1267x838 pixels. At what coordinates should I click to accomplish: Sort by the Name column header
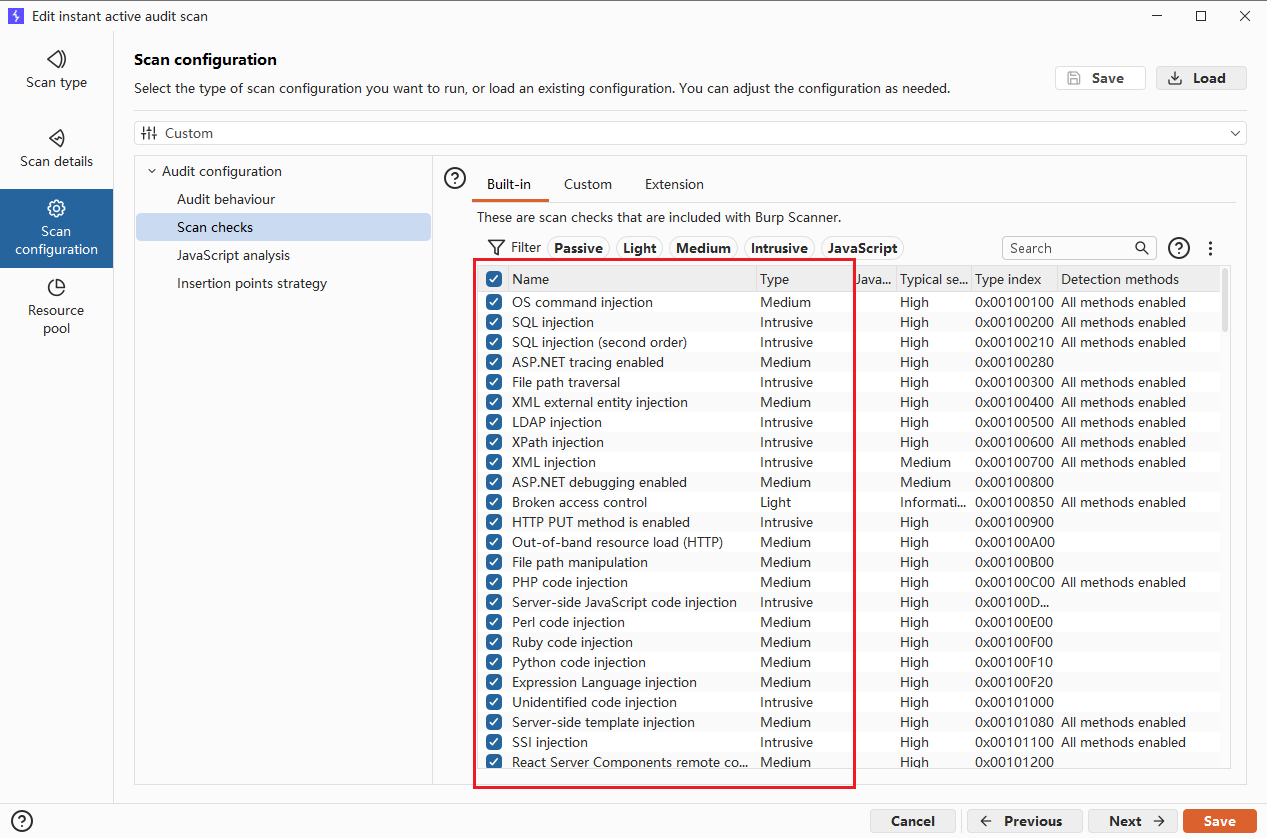point(632,280)
